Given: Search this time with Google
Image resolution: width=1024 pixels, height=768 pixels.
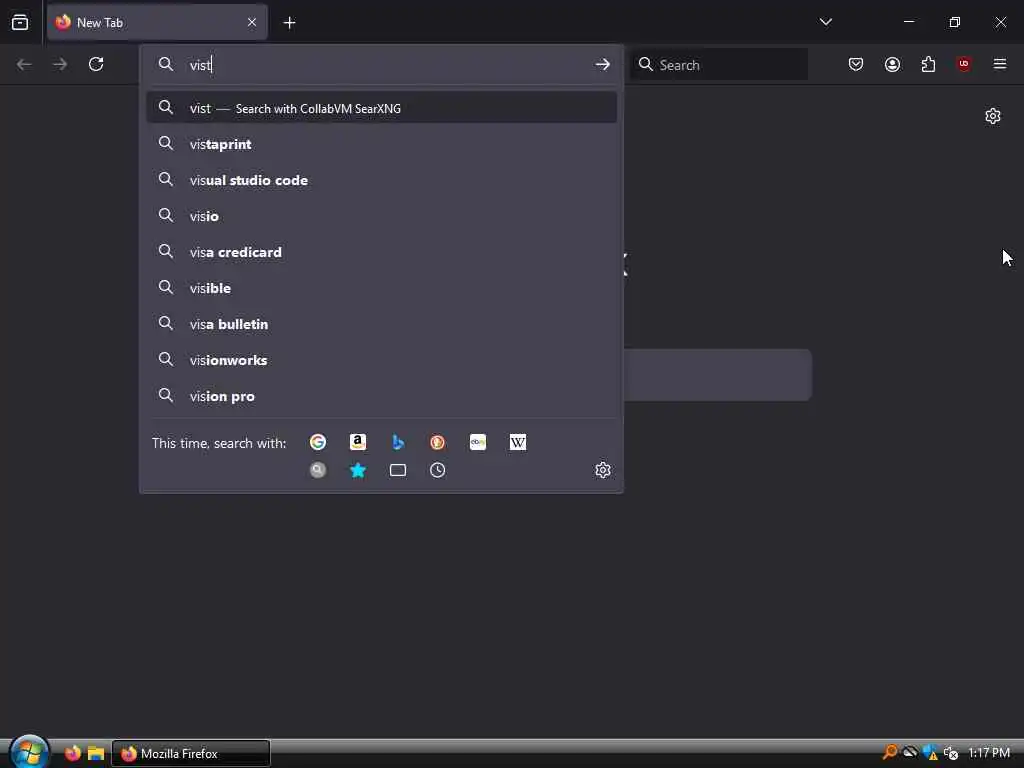Looking at the screenshot, I should (318, 442).
